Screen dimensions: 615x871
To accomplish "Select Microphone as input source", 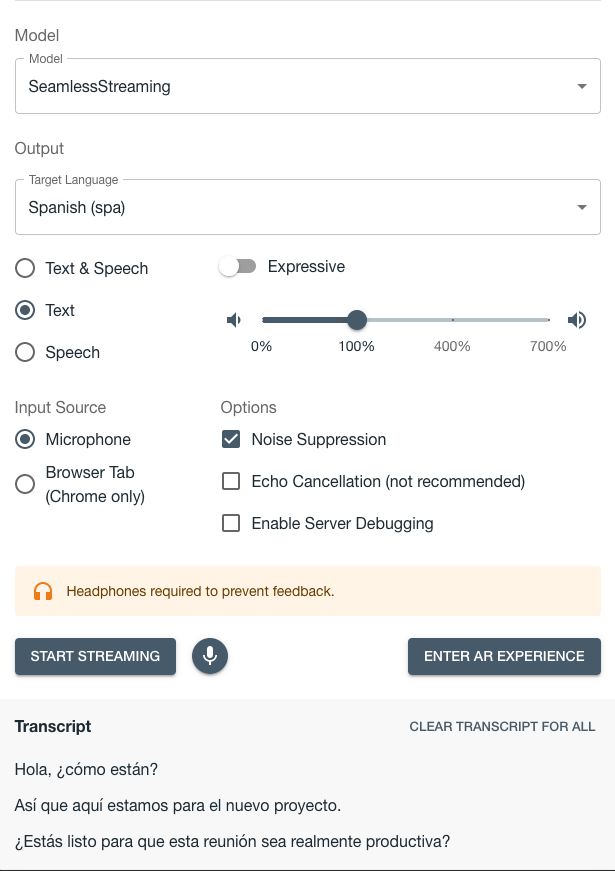I will point(25,439).
